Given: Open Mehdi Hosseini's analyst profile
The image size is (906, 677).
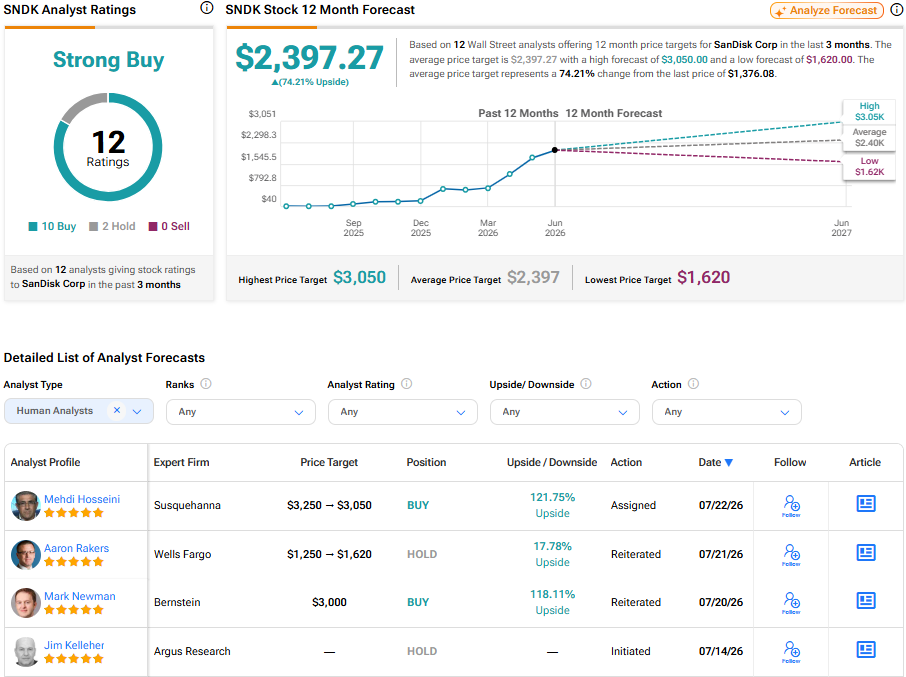Looking at the screenshot, I should pyautogui.click(x=82, y=499).
